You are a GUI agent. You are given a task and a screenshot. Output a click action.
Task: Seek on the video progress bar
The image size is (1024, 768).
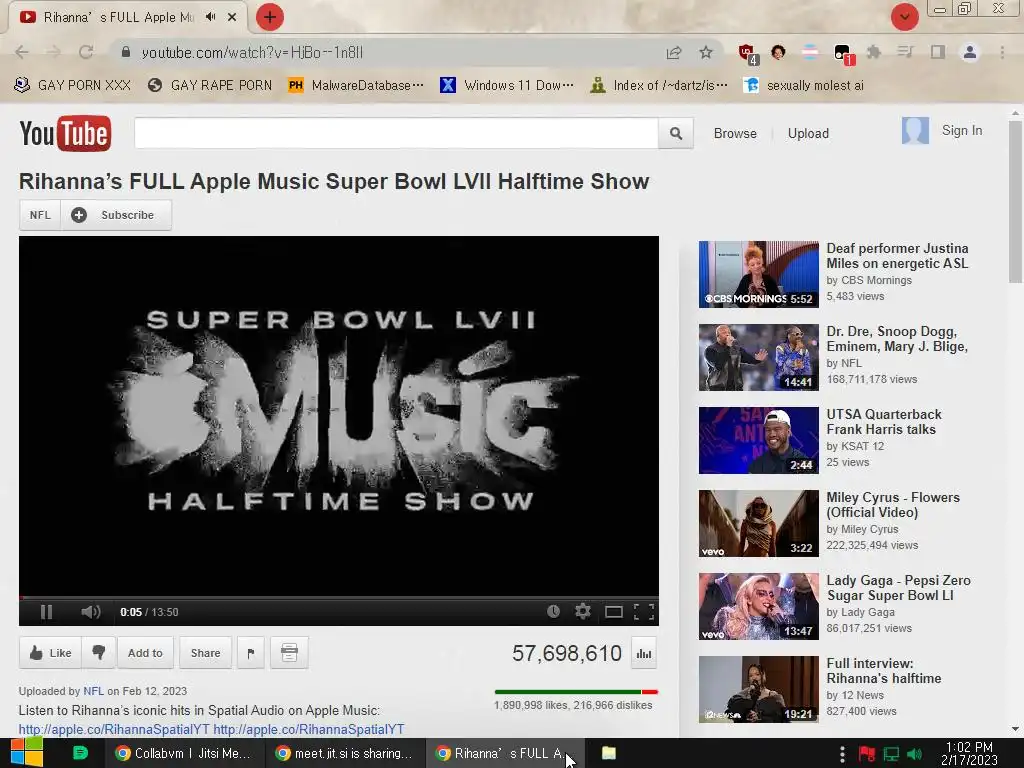pos(338,597)
